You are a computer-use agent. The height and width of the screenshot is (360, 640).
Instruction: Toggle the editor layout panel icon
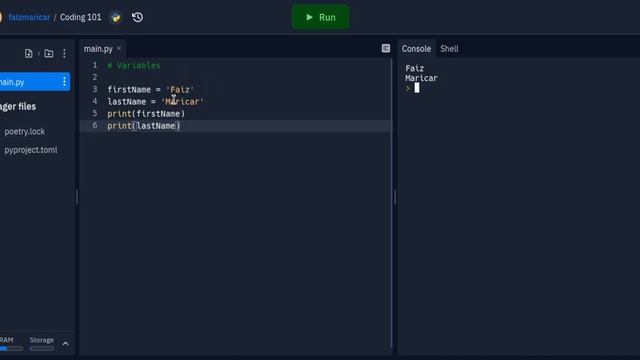[x=386, y=48]
